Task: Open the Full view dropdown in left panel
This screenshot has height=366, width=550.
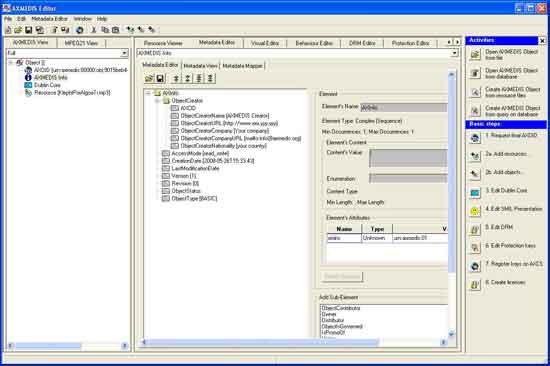Action: (x=124, y=53)
